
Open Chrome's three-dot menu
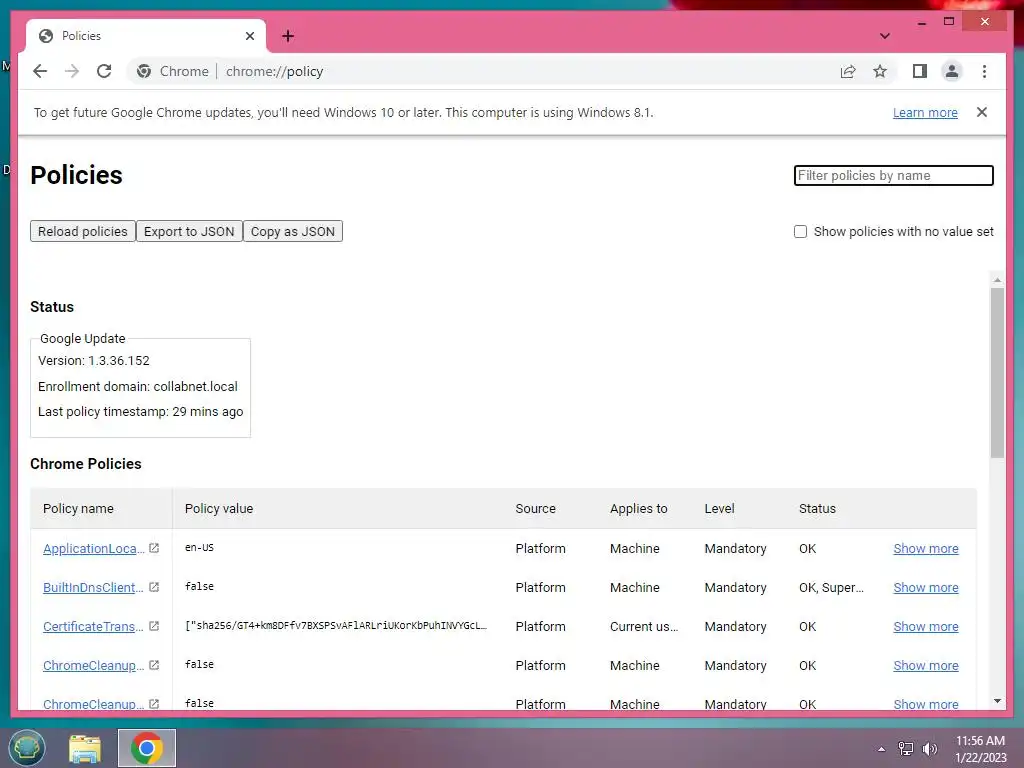pyautogui.click(x=984, y=71)
